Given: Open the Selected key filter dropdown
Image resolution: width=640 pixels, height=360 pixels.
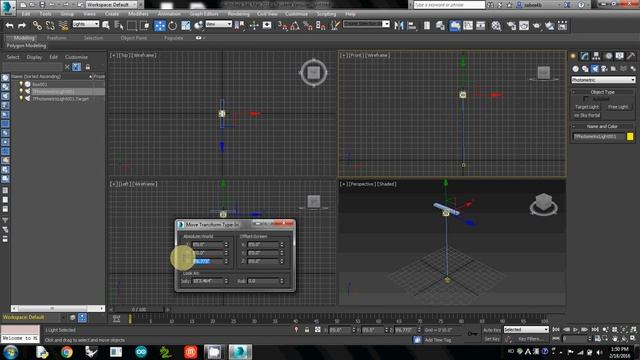Looking at the screenshot, I should (526, 329).
